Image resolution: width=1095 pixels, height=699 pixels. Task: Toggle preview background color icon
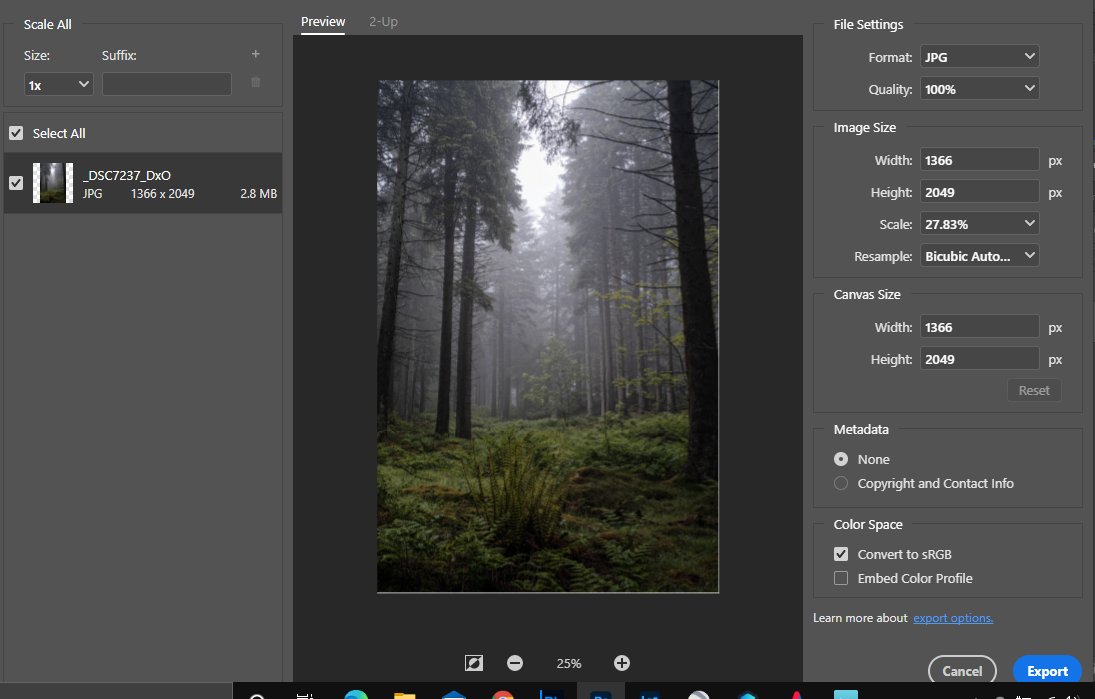point(474,663)
